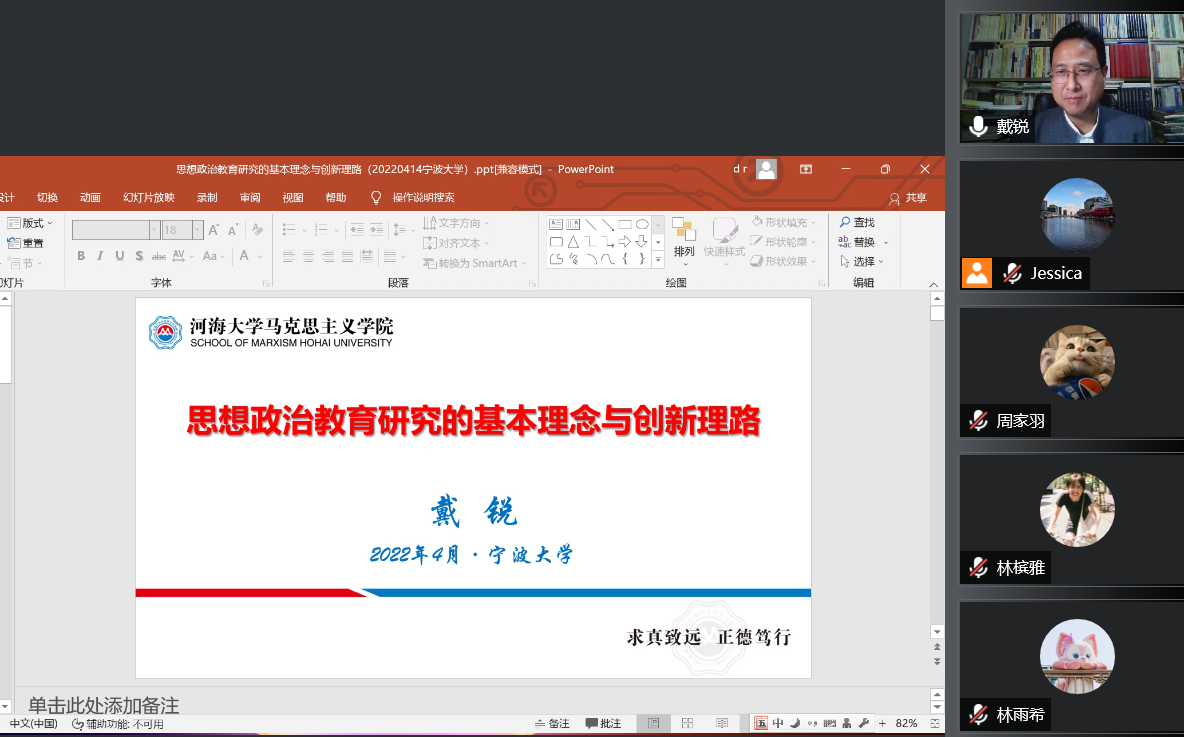
Task: Click the ribbon display options icon
Action: [x=806, y=169]
